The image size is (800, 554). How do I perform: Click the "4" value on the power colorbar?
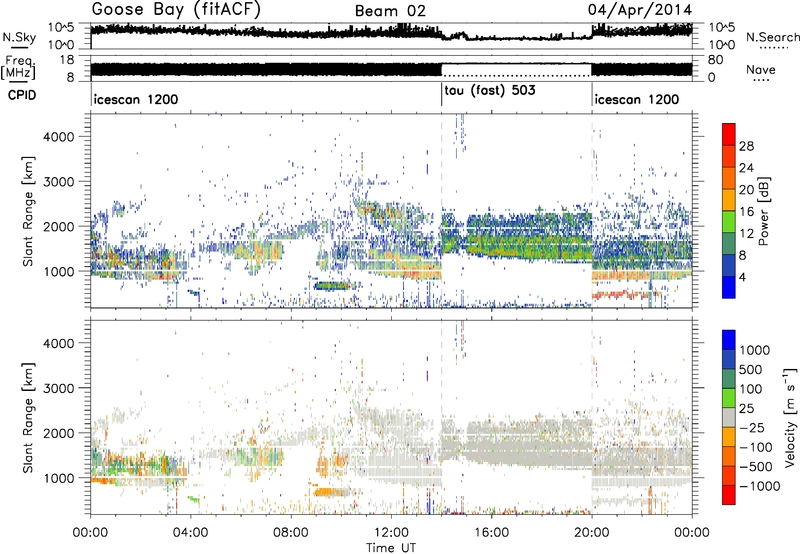point(742,277)
